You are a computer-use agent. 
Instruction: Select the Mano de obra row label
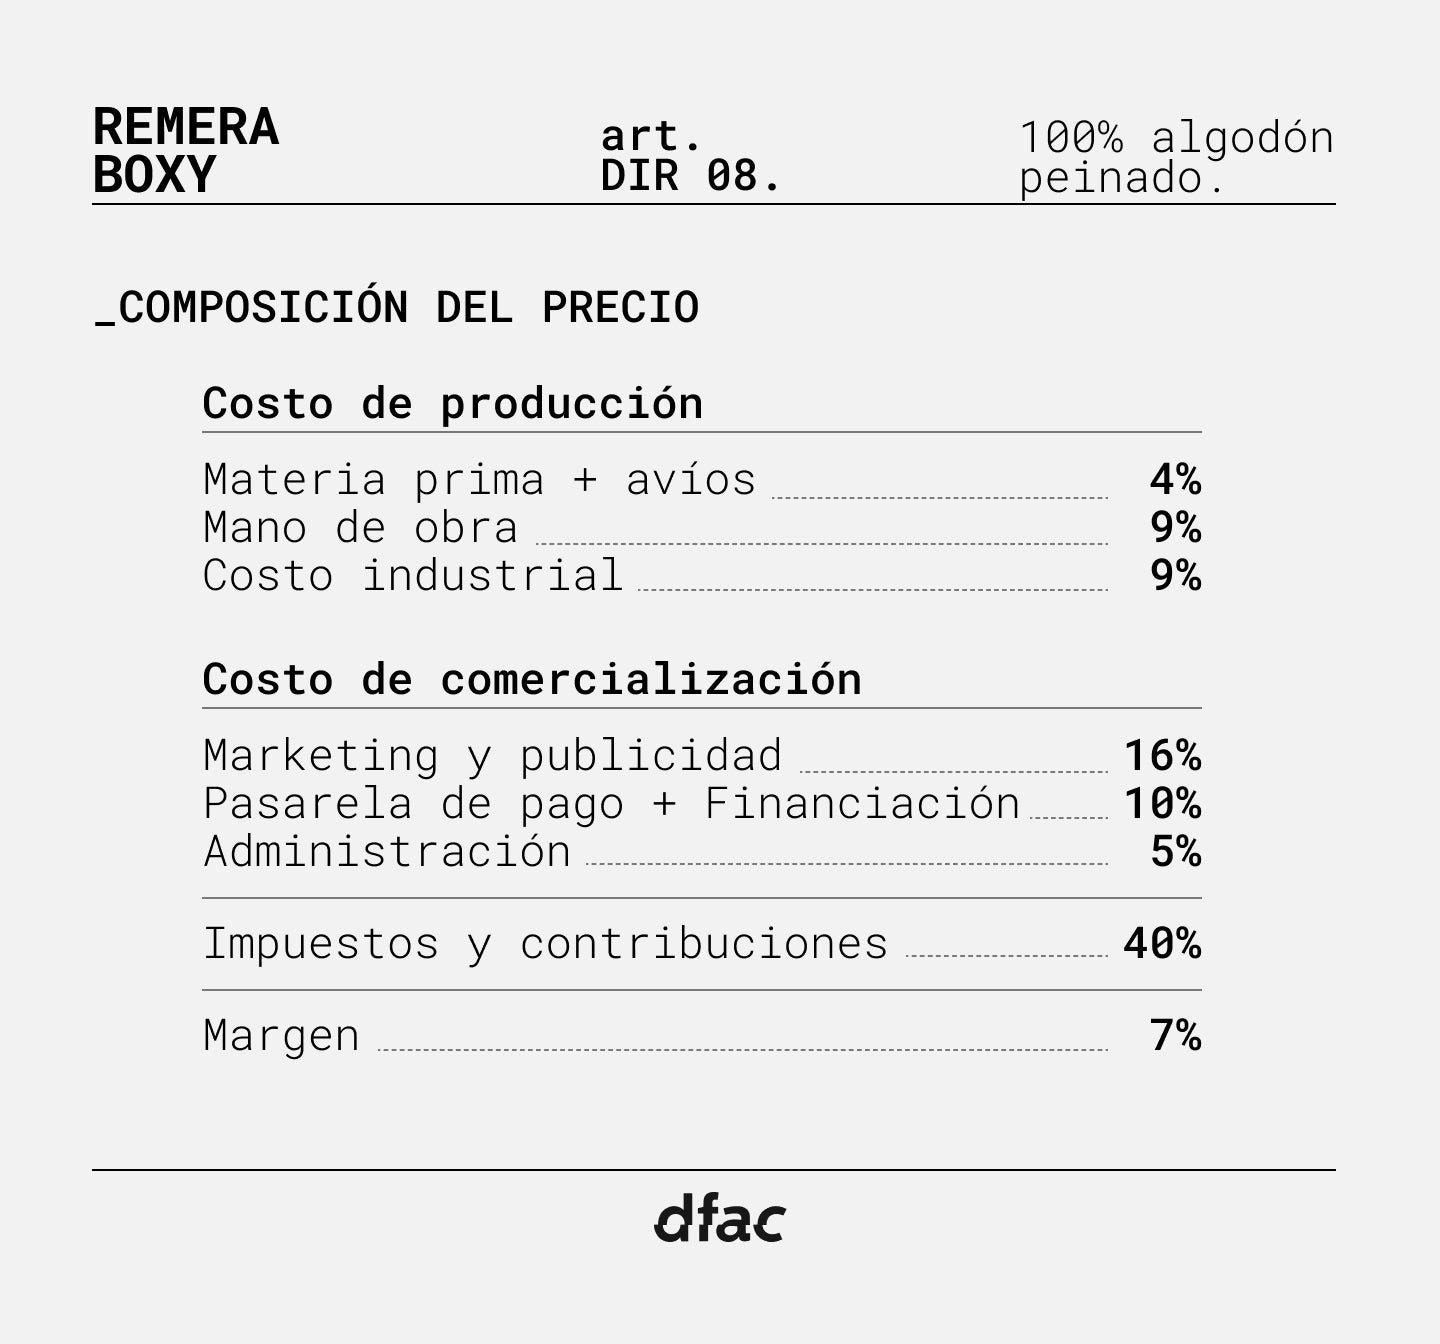tap(360, 527)
